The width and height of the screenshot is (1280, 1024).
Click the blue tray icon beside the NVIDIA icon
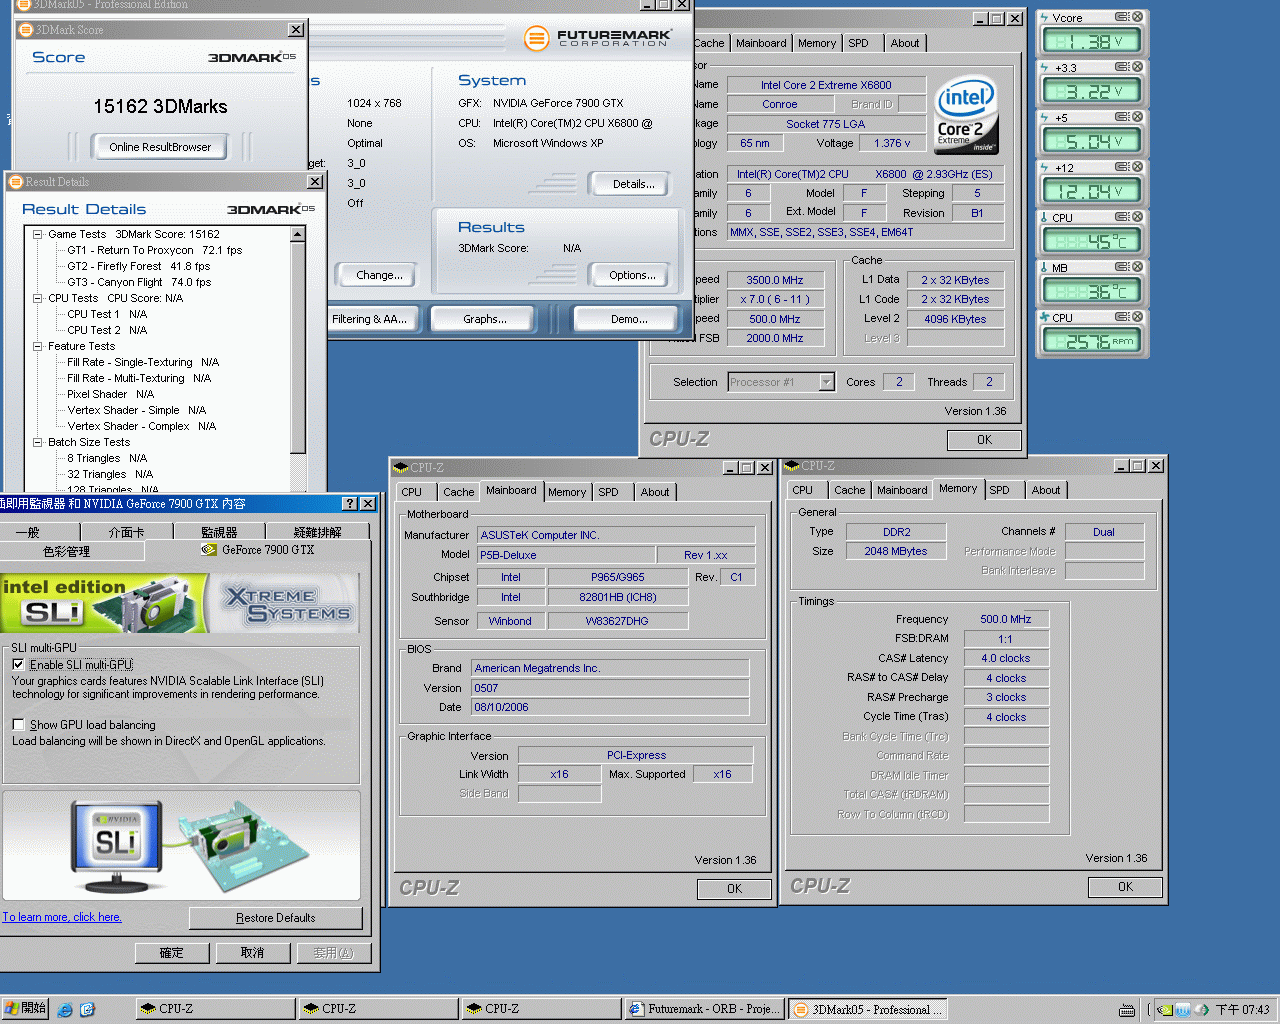click(1183, 1010)
